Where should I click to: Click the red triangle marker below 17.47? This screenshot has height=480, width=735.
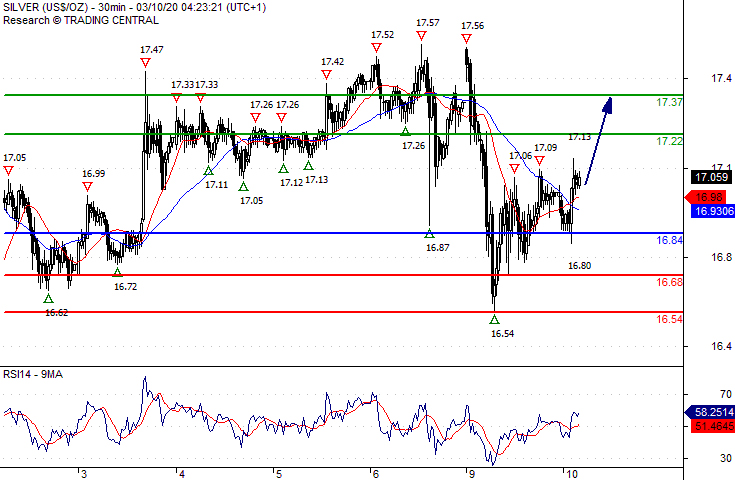145,63
